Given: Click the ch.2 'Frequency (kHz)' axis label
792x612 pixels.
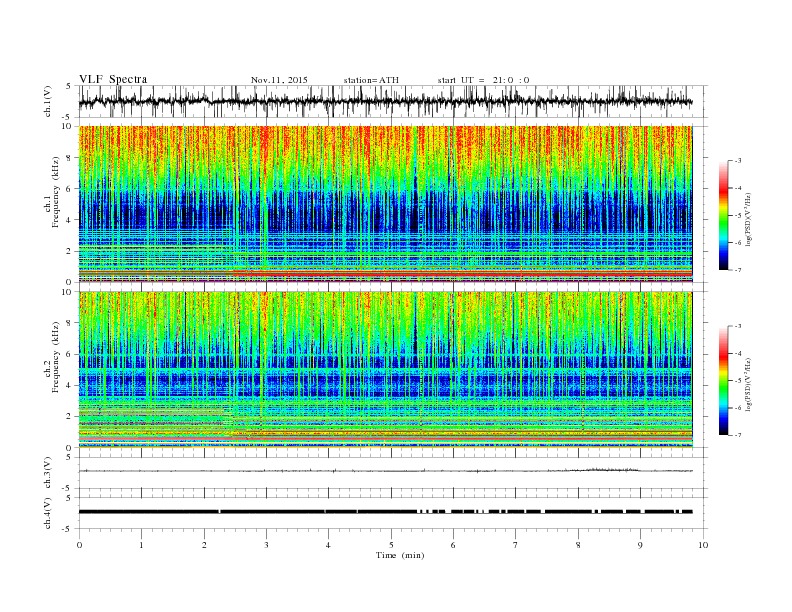Looking at the screenshot, I should pos(56,357).
